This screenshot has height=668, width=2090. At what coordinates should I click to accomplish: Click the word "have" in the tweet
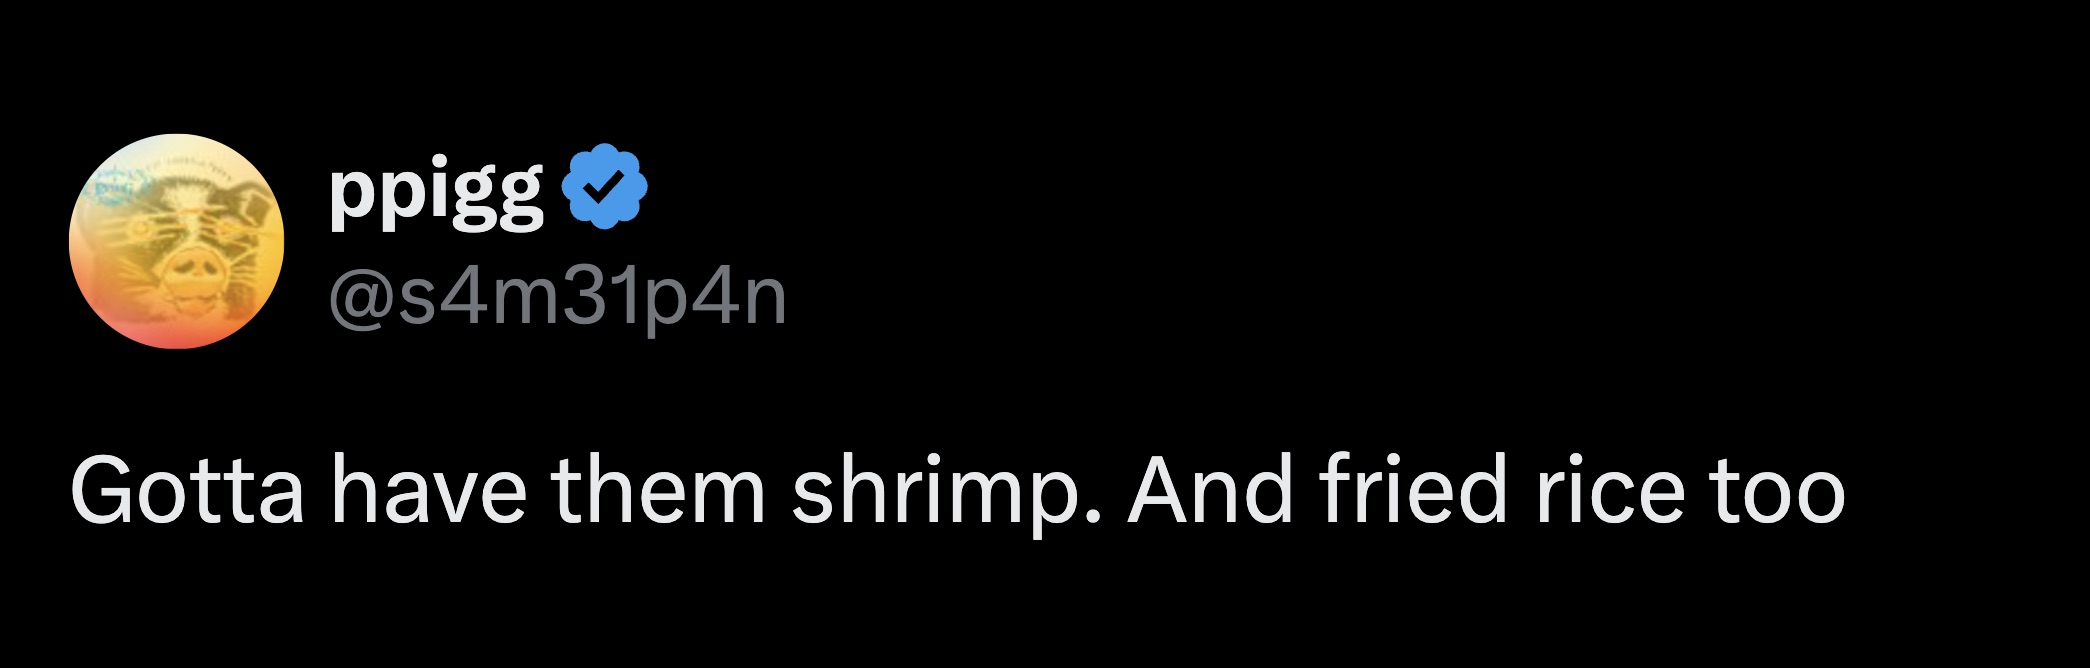click(x=429, y=491)
